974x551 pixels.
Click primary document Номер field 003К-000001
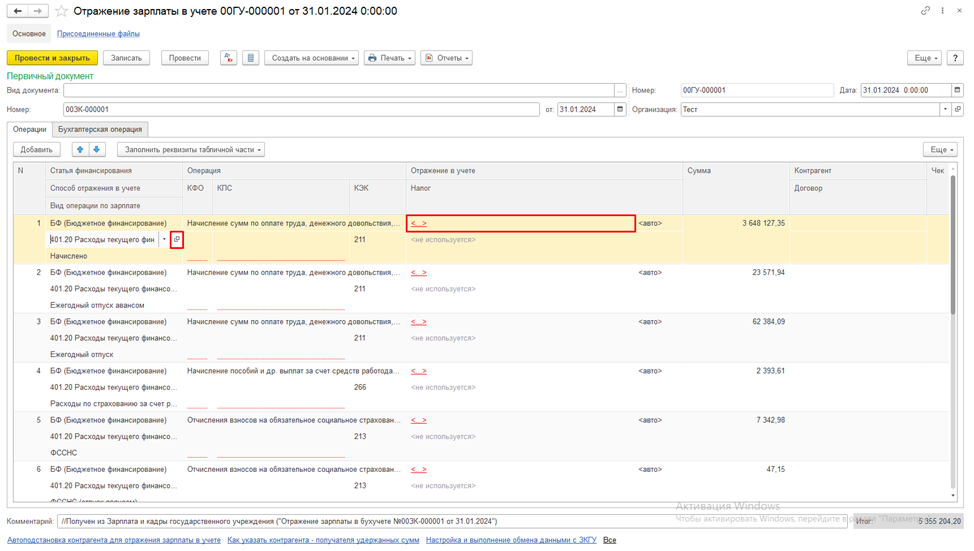(x=301, y=109)
